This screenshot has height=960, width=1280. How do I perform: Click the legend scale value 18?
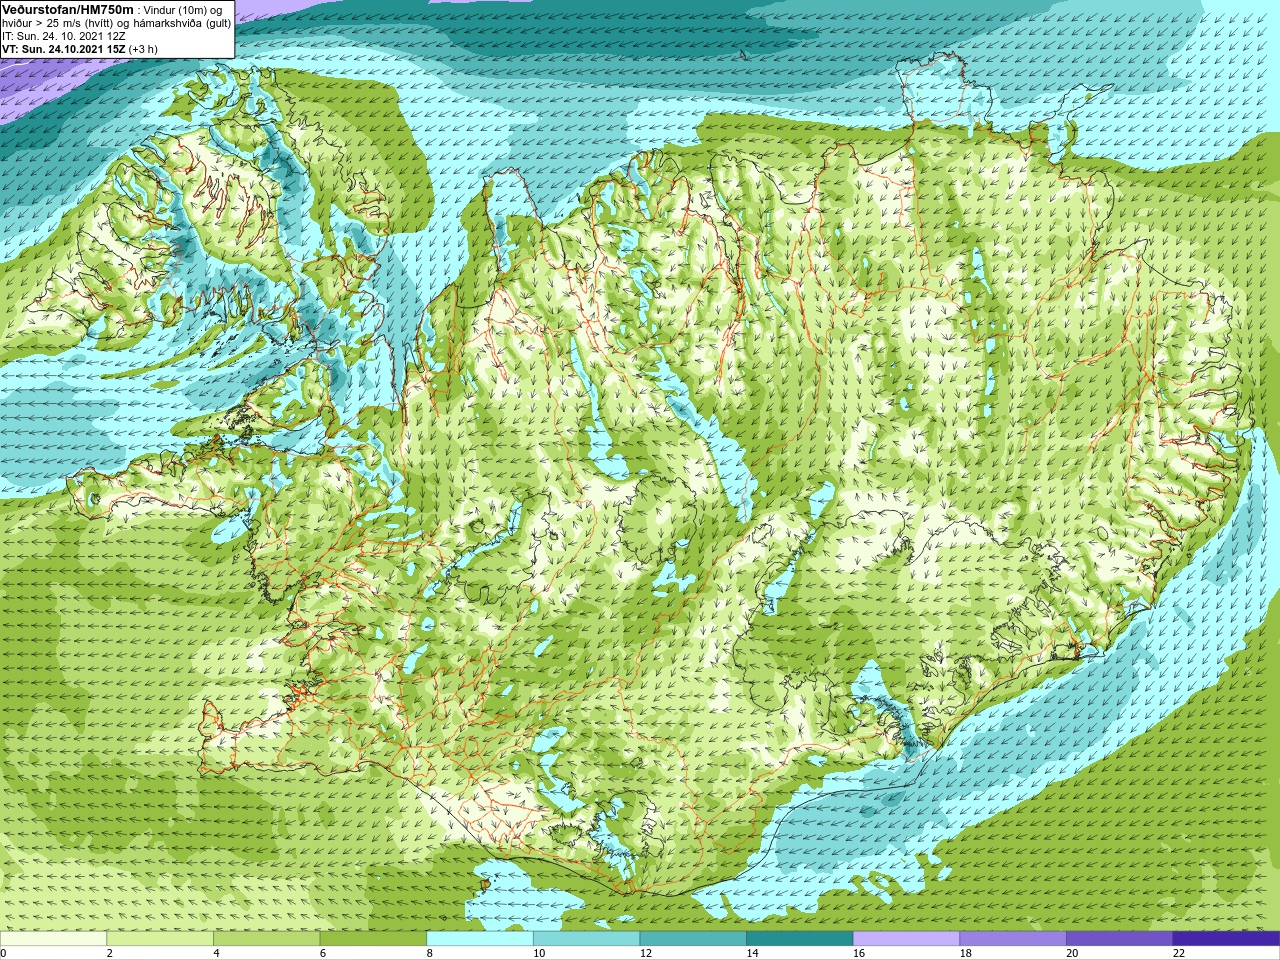pos(966,953)
